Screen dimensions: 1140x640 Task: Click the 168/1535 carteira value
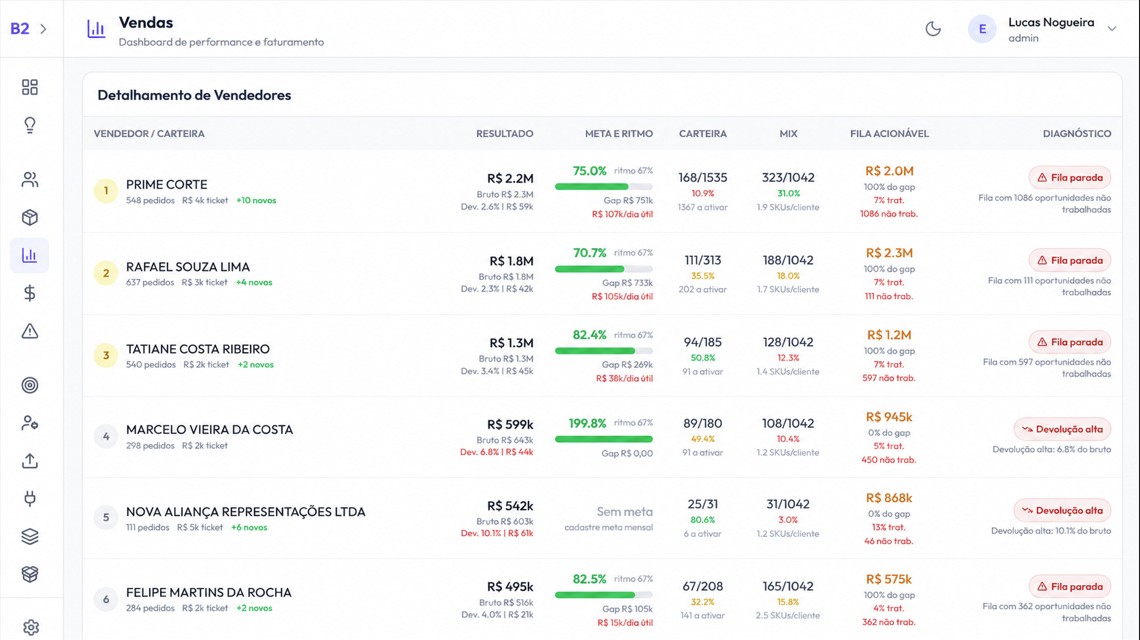(702, 177)
